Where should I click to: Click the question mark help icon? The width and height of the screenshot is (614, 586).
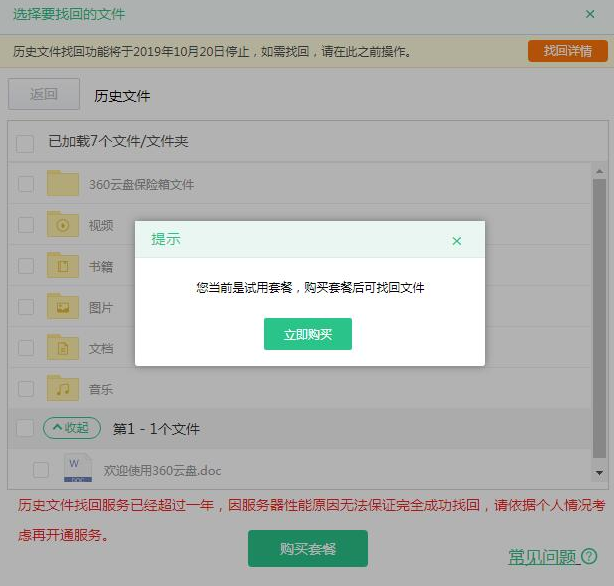[x=589, y=556]
